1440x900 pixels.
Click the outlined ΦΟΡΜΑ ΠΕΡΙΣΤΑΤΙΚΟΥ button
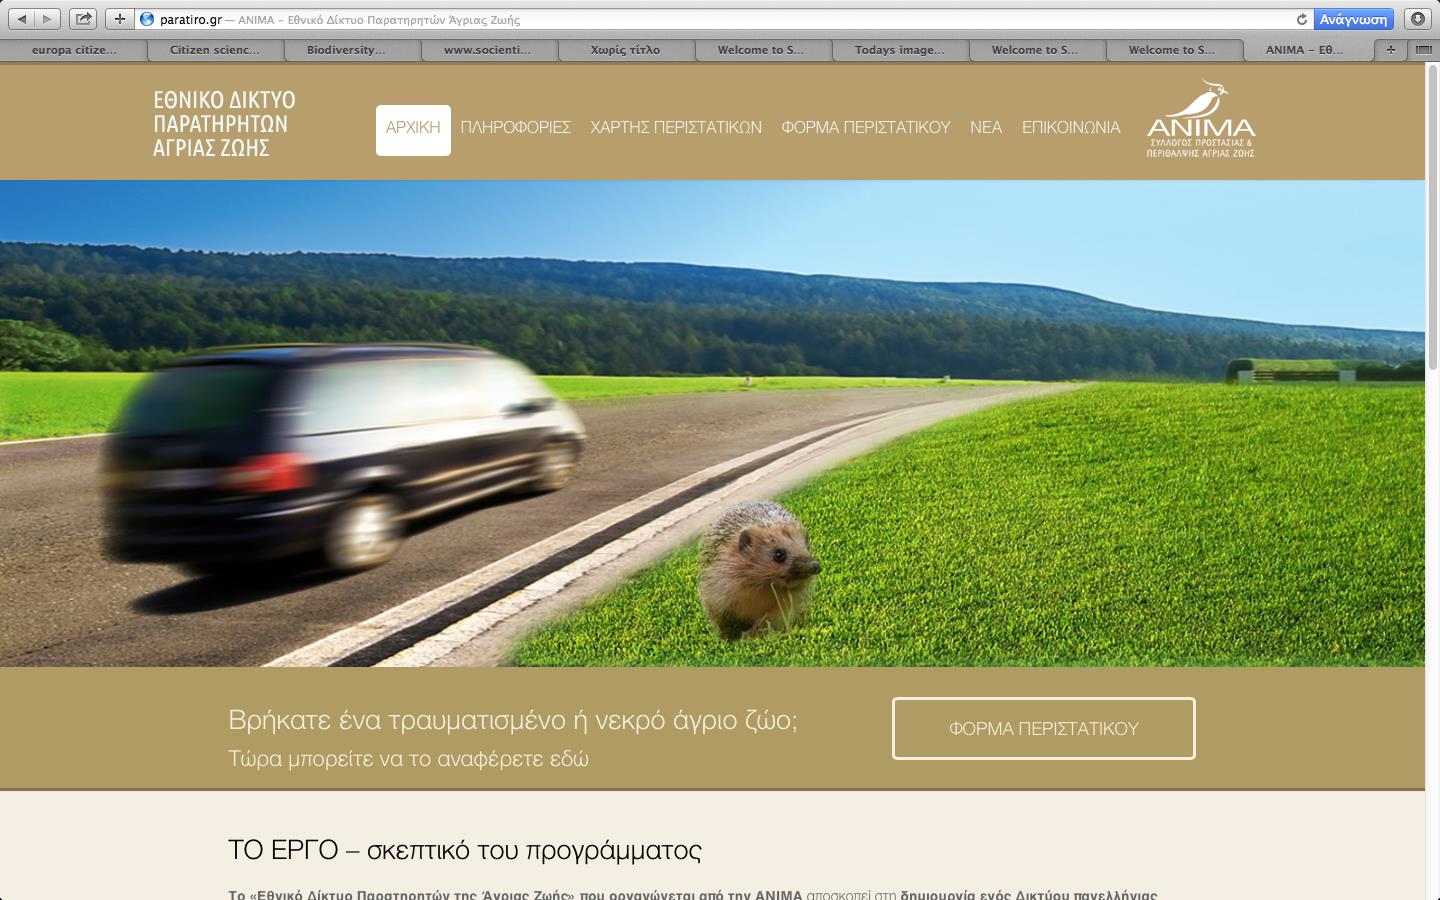pyautogui.click(x=1044, y=729)
